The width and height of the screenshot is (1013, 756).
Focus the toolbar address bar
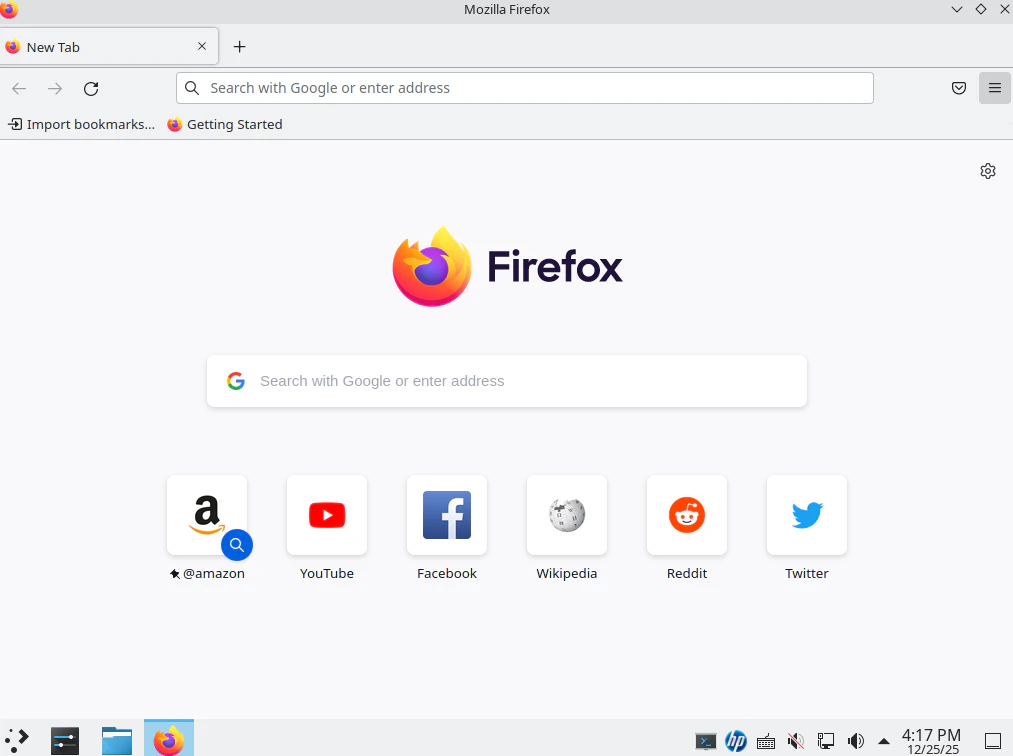525,88
